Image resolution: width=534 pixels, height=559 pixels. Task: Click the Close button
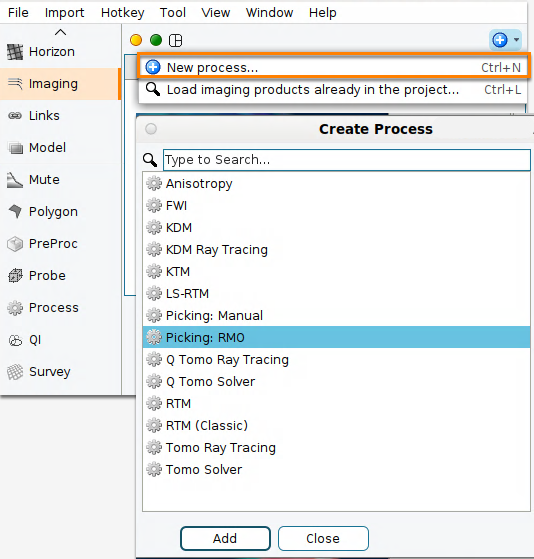pyautogui.click(x=323, y=538)
